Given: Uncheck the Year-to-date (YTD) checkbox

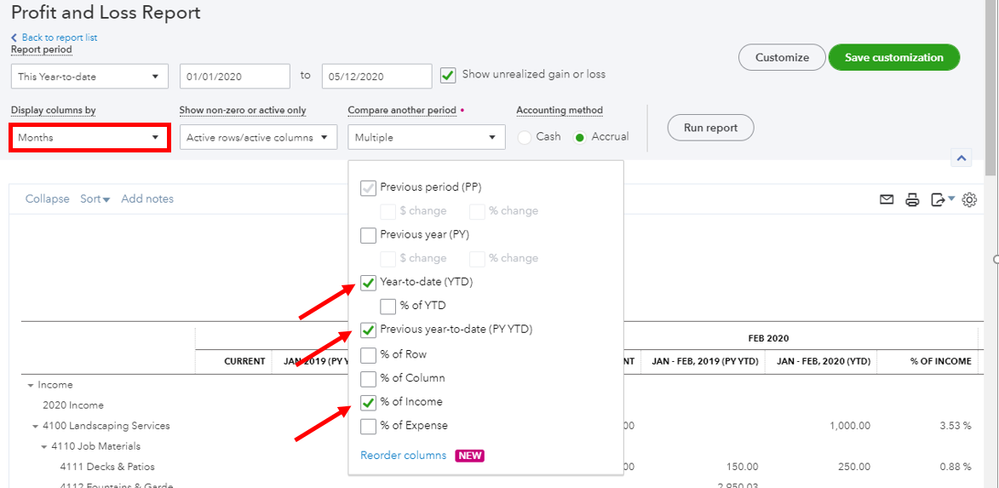Looking at the screenshot, I should [x=368, y=283].
